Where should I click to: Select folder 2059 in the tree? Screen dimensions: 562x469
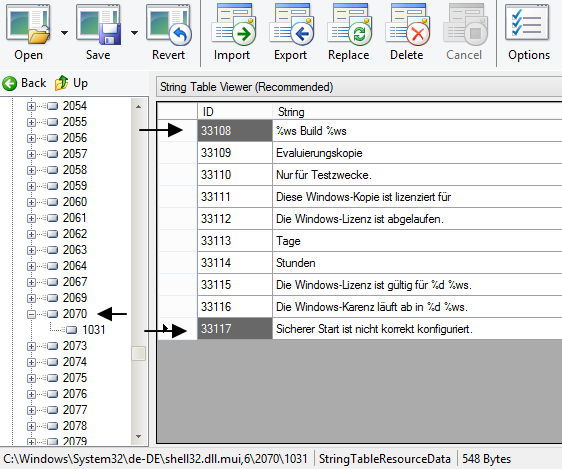[x=67, y=186]
